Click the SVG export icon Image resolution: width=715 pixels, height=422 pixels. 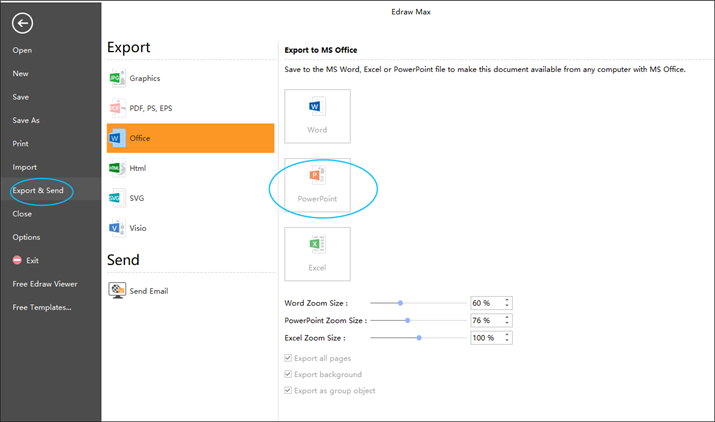click(x=117, y=198)
